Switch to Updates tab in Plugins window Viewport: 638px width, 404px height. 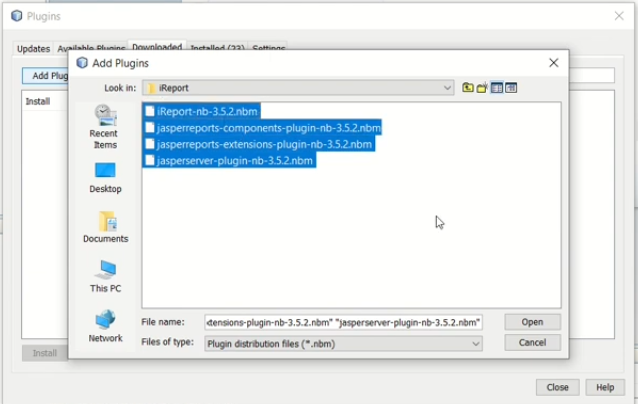[33, 49]
